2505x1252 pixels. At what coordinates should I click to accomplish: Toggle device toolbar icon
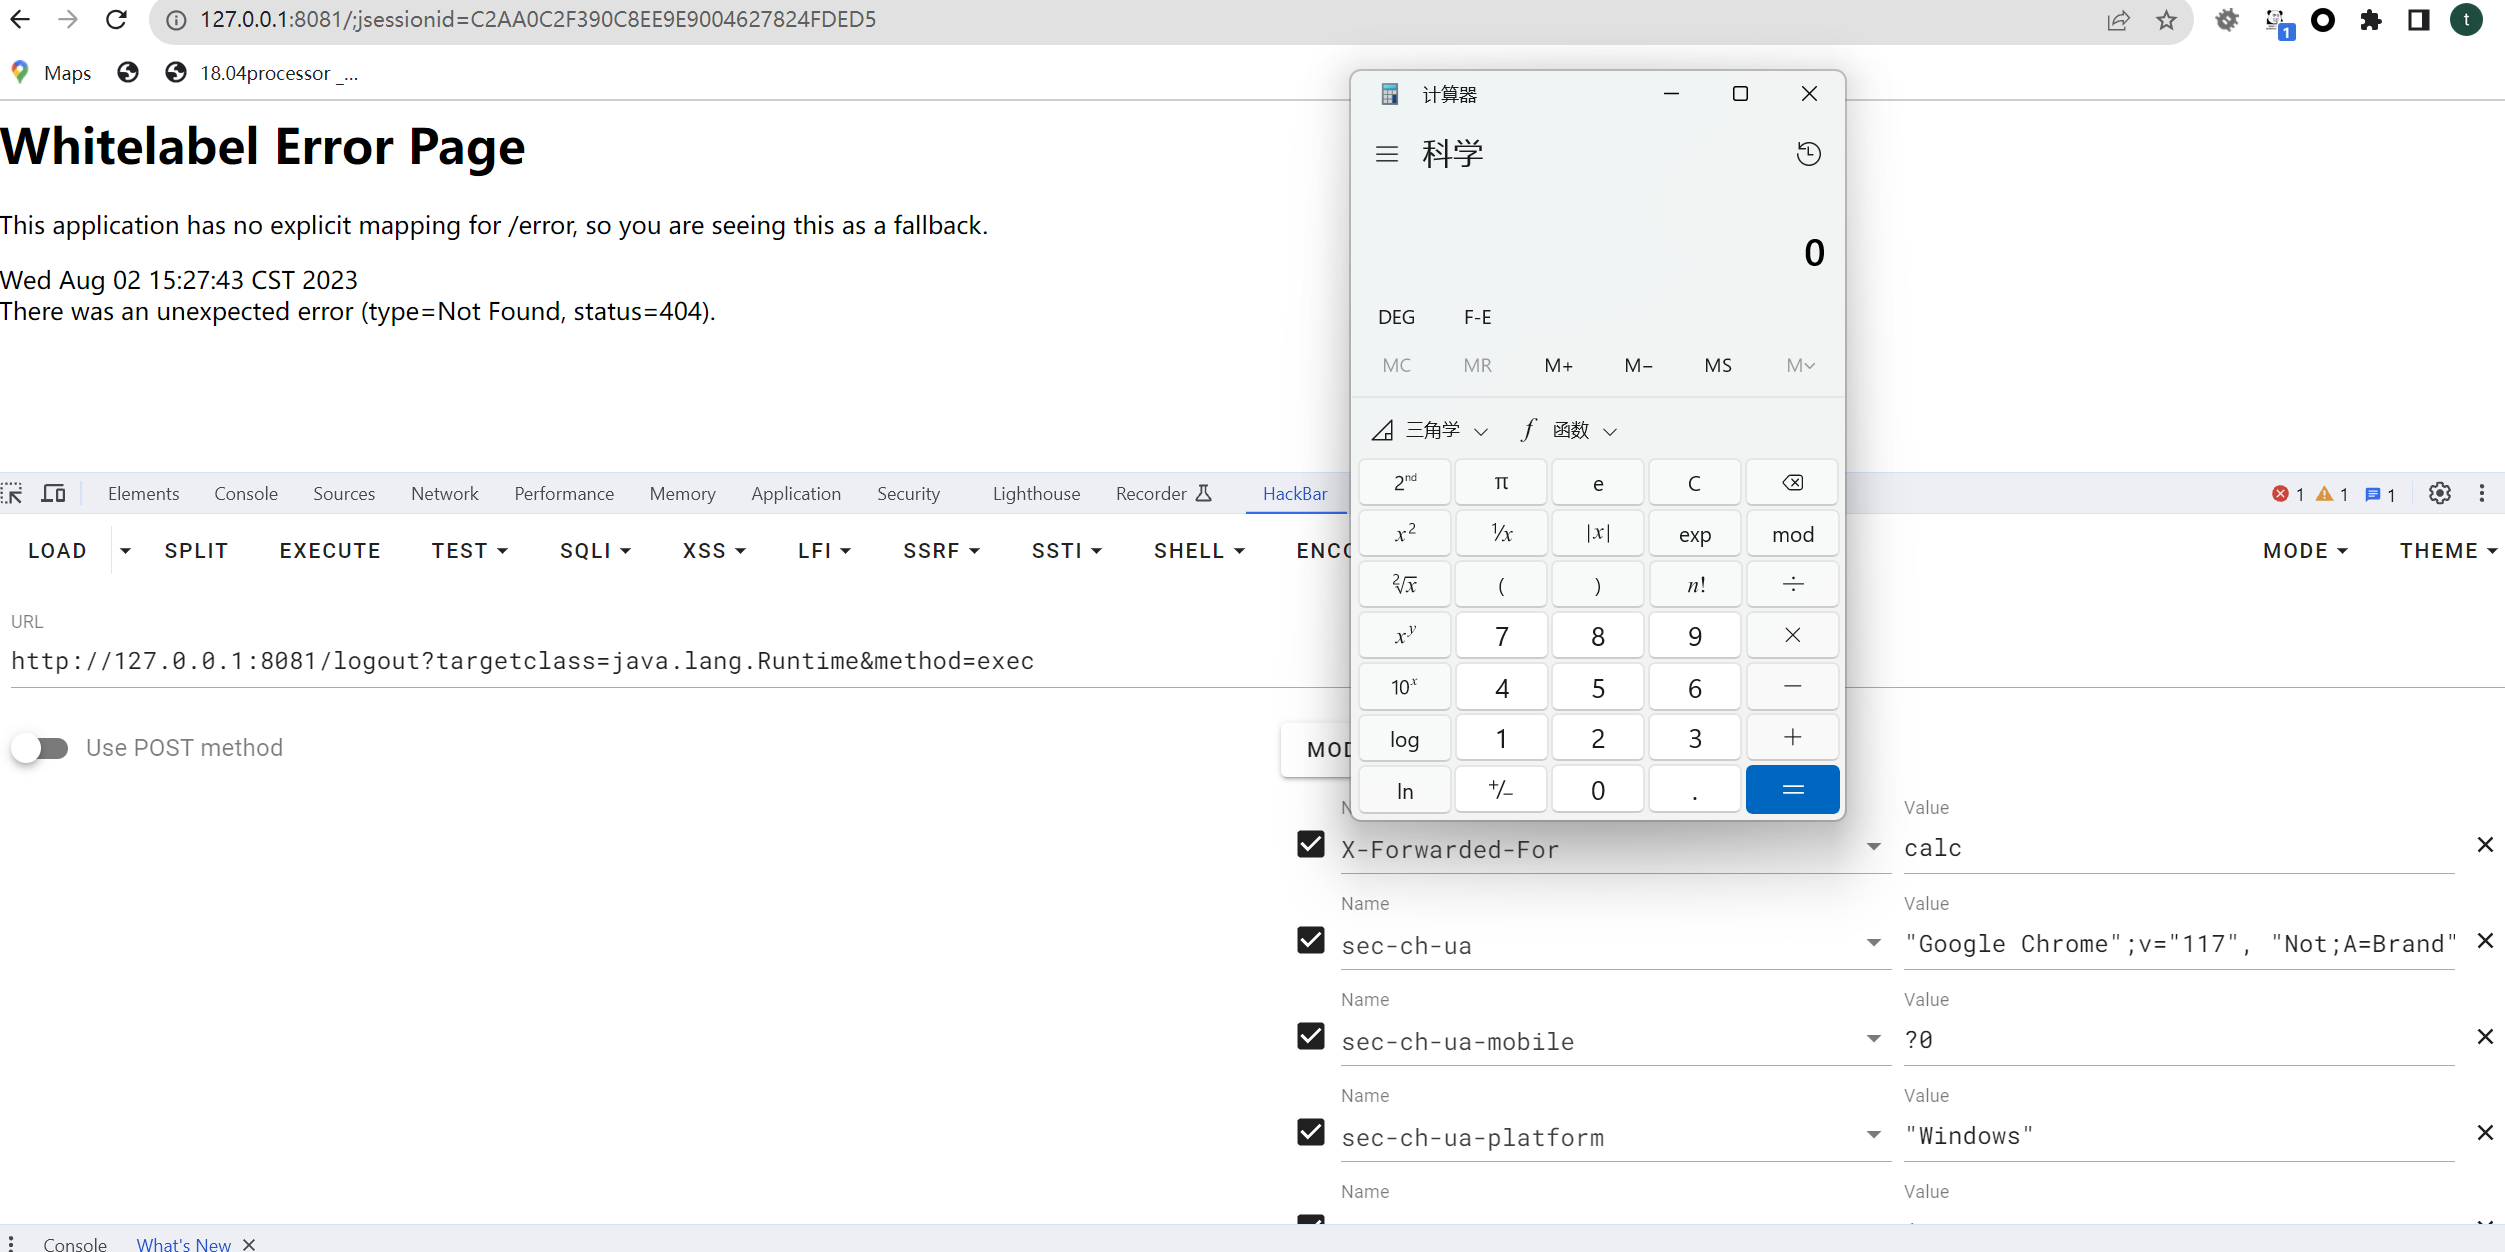point(53,493)
